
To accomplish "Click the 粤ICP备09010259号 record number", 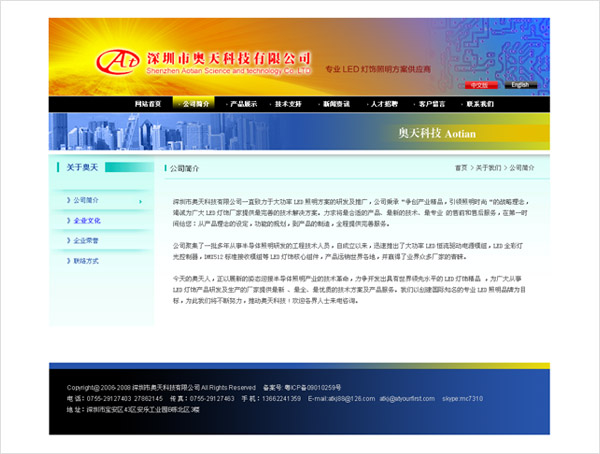I will 312,387.
